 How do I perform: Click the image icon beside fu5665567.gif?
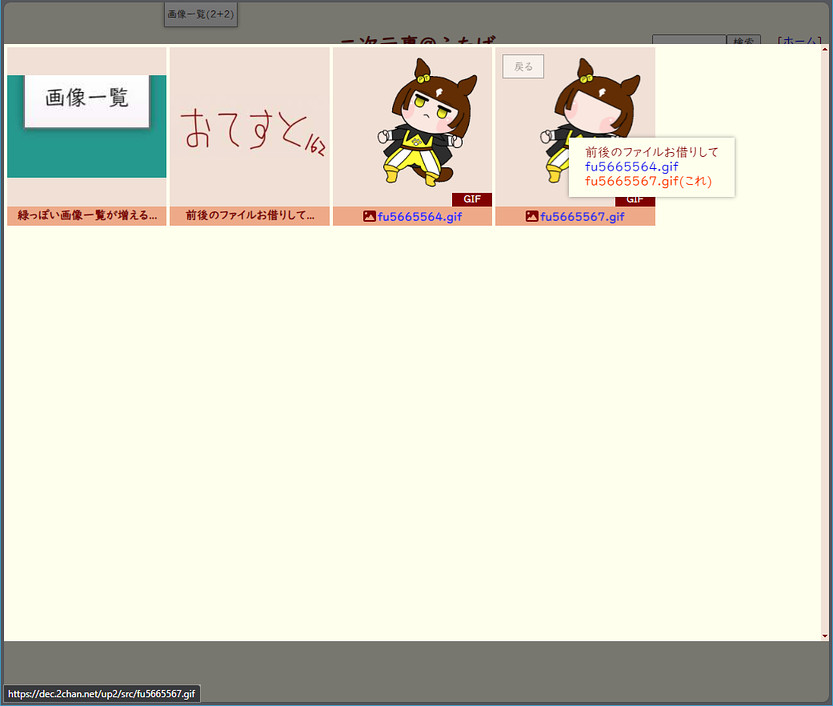pos(532,216)
